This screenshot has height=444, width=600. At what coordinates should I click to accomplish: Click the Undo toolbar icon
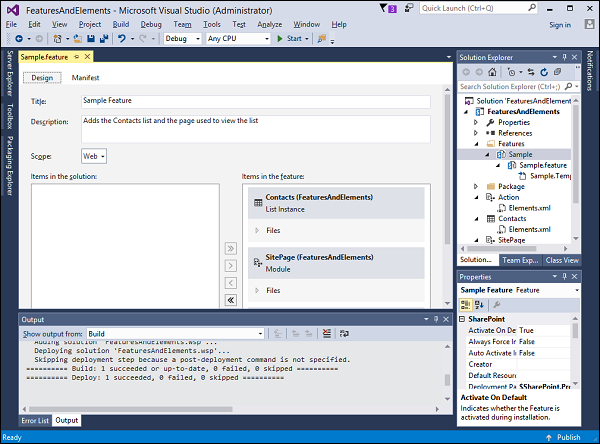point(122,39)
